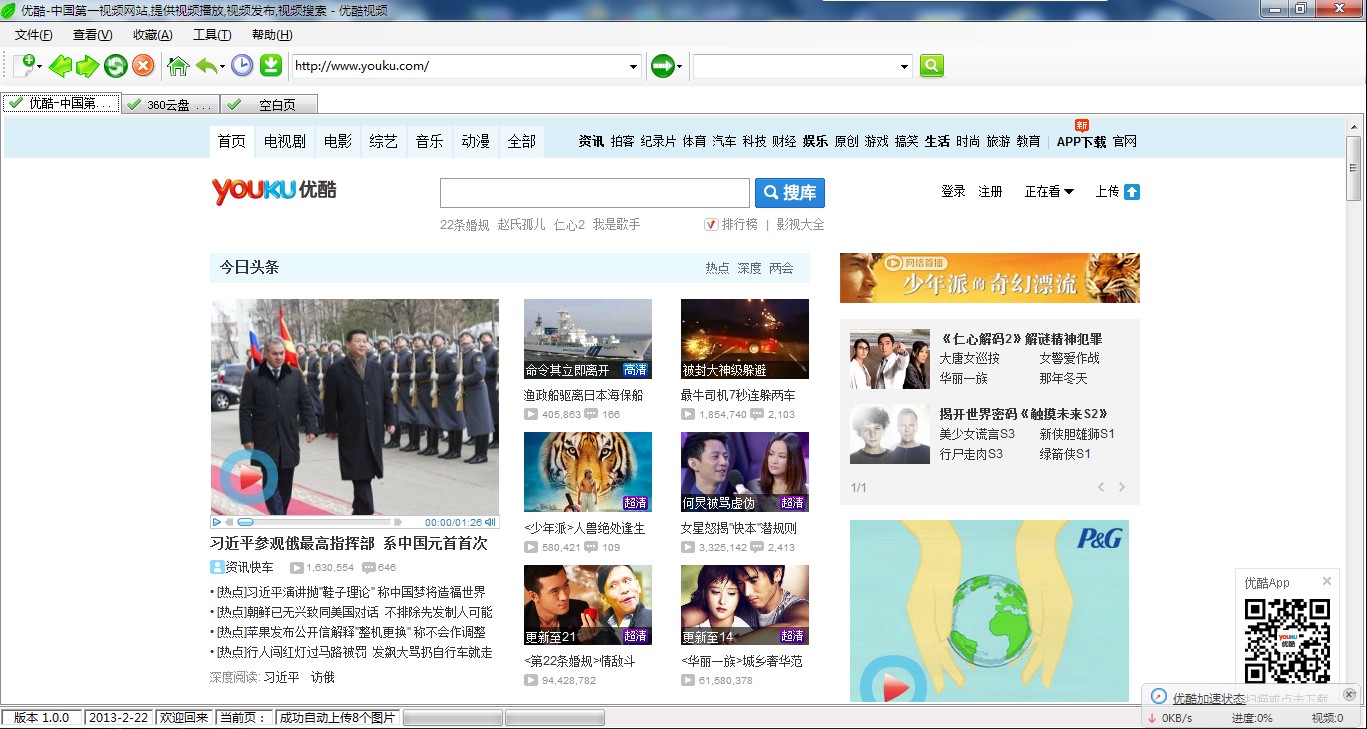The width and height of the screenshot is (1367, 729).
Task: Click the blue upload arrow icon next to 上传
Action: pos(1132,191)
